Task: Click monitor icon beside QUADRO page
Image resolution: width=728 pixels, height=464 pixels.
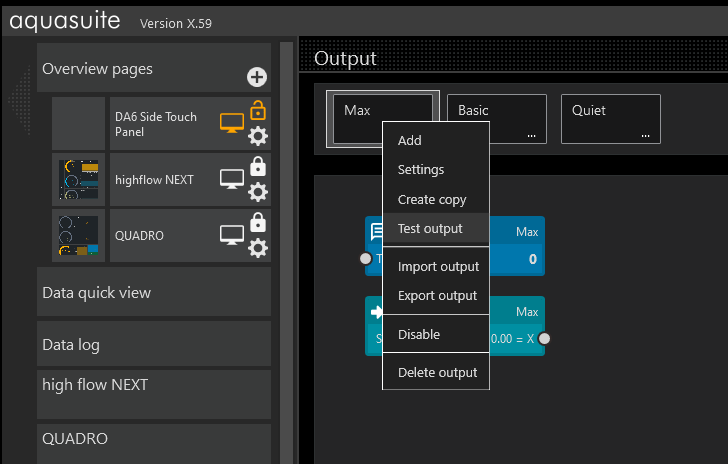Action: 231,235
